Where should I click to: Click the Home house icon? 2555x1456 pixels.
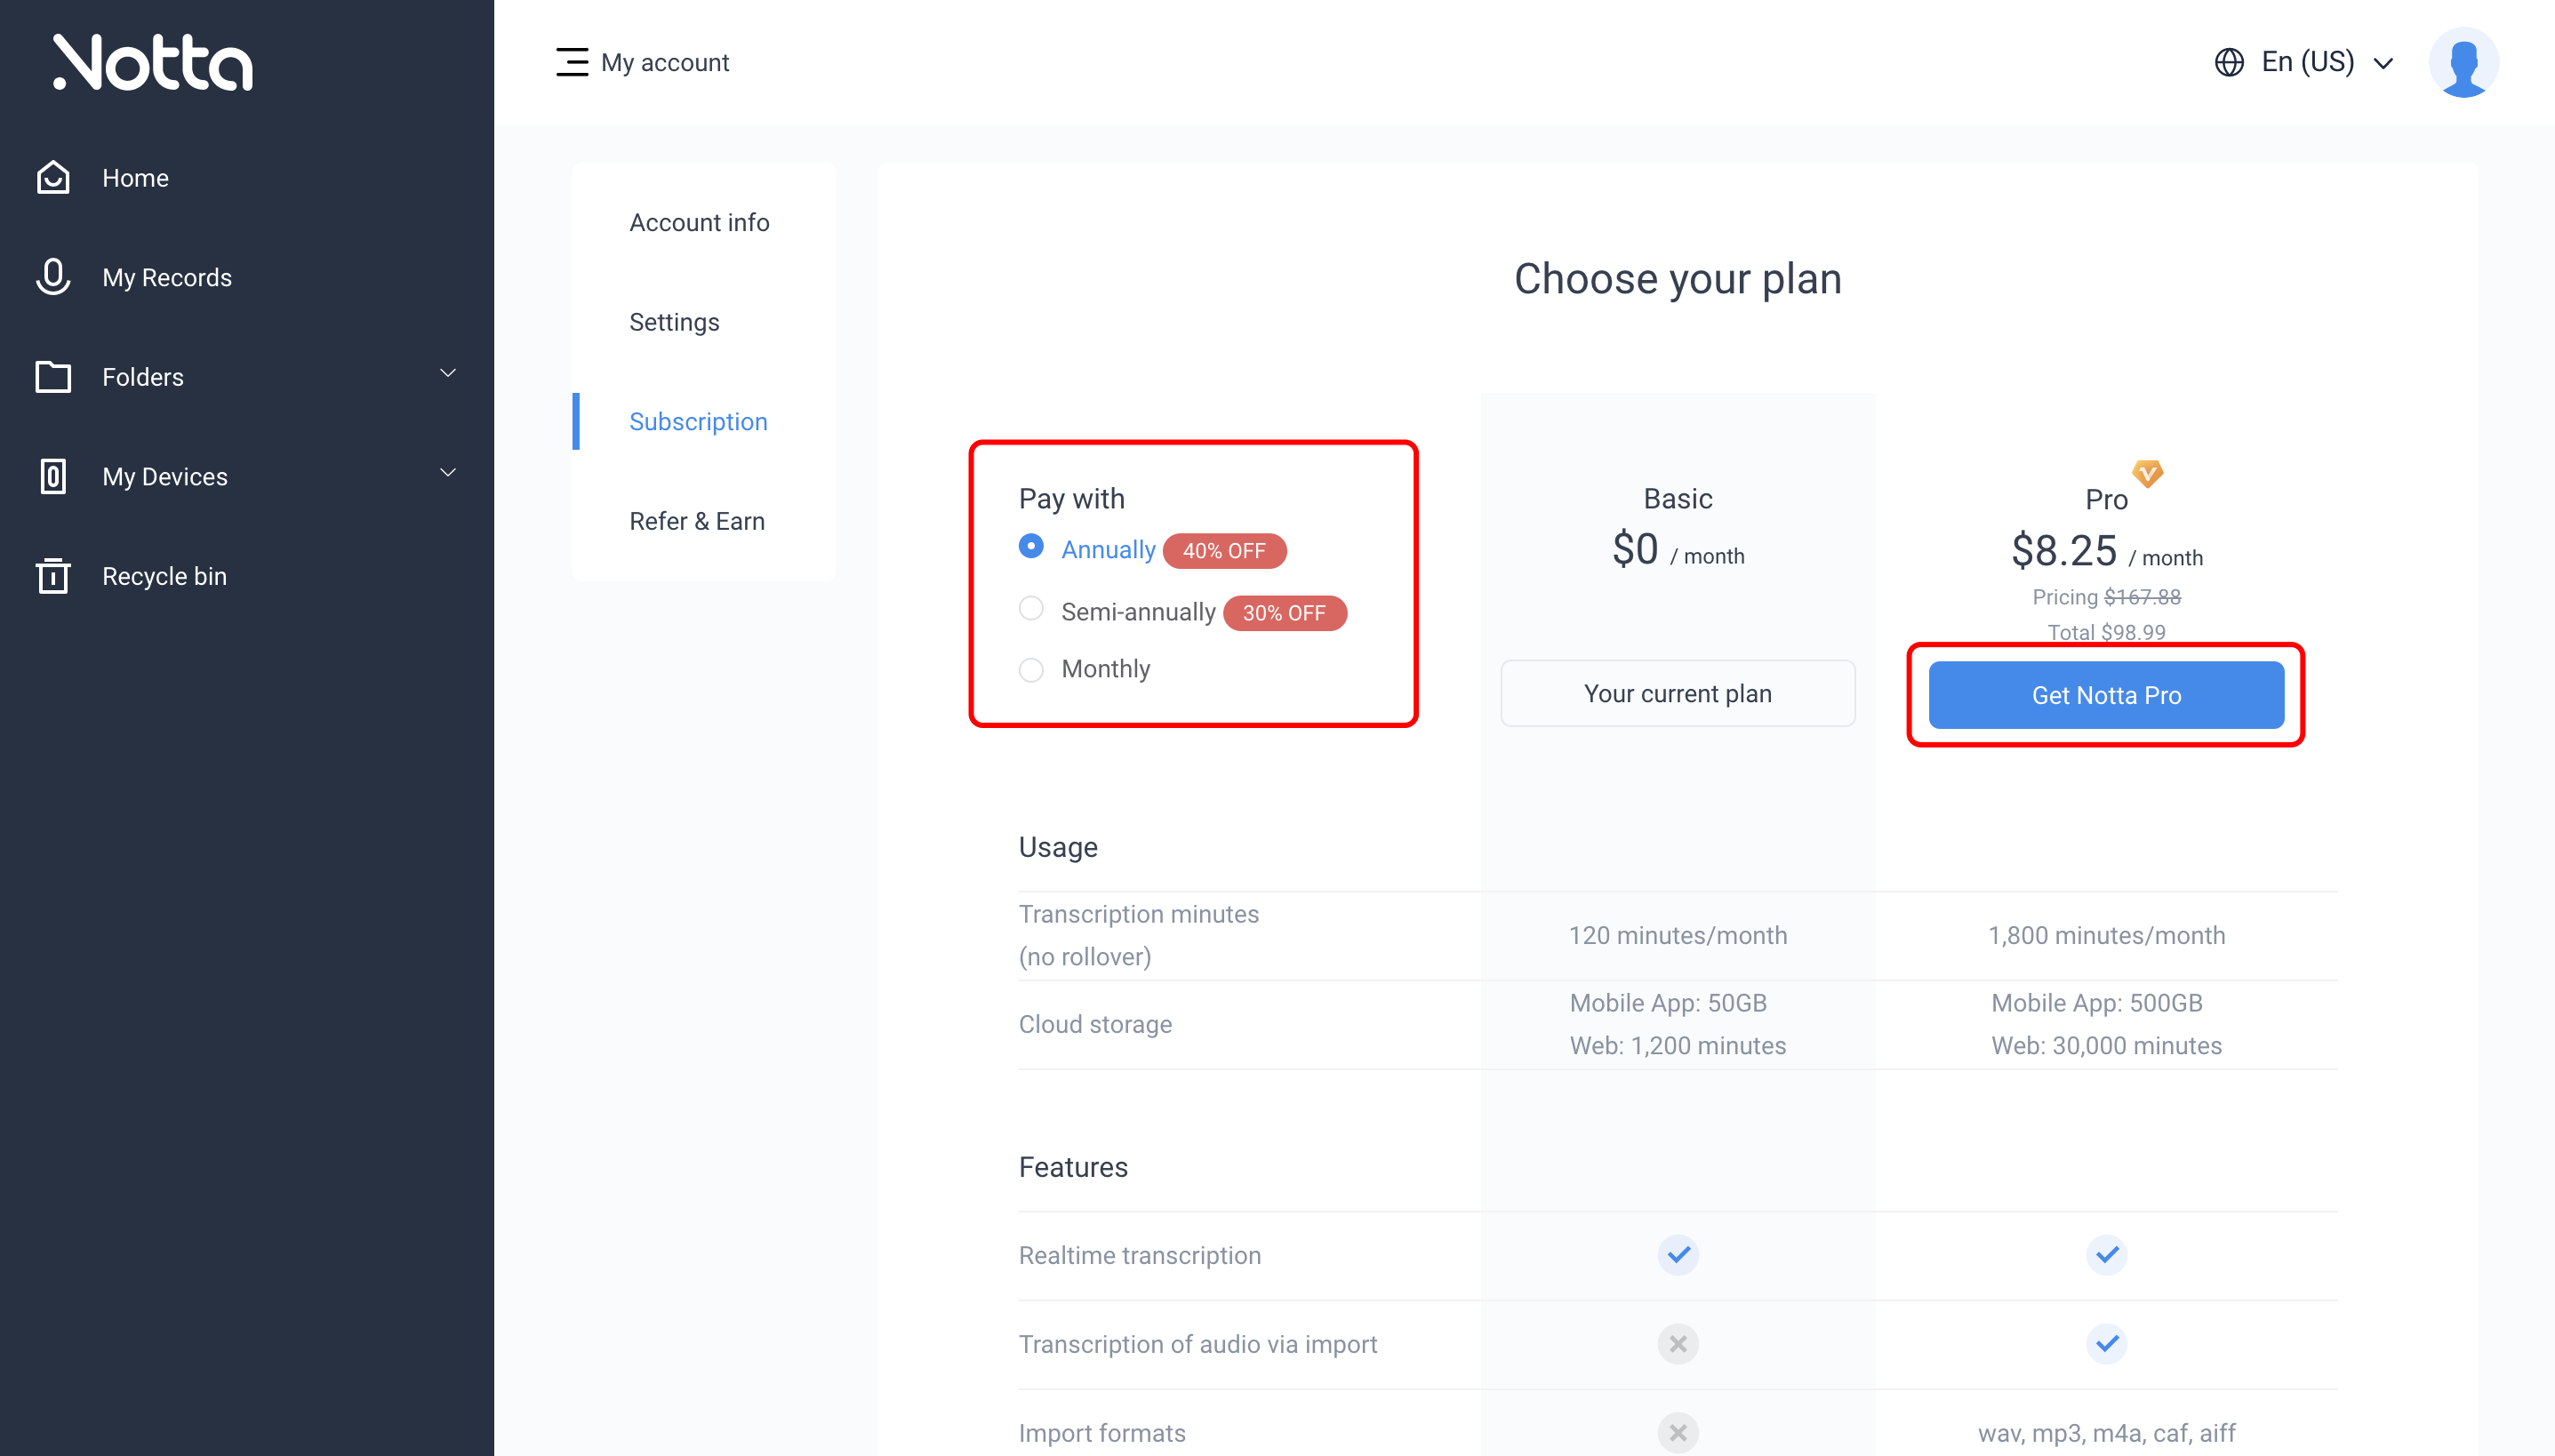pos(53,178)
